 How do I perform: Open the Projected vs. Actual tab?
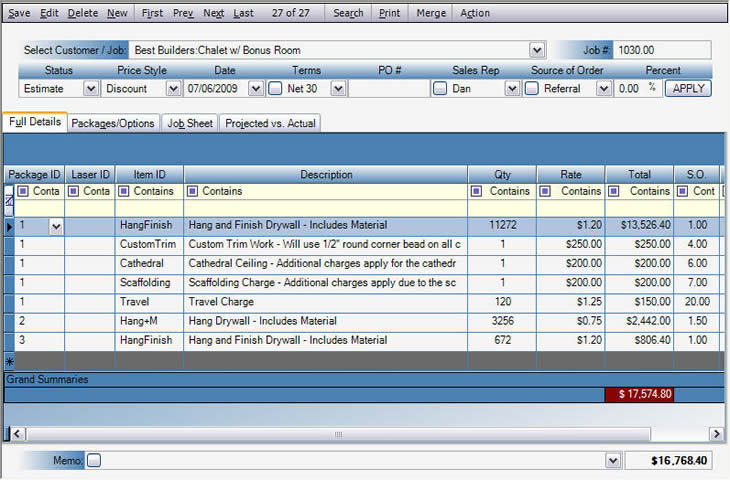point(270,123)
